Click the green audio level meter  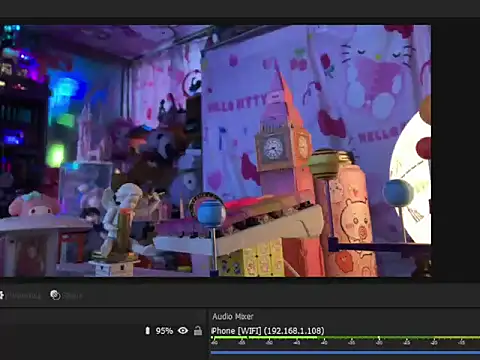pyautogui.click(x=345, y=338)
